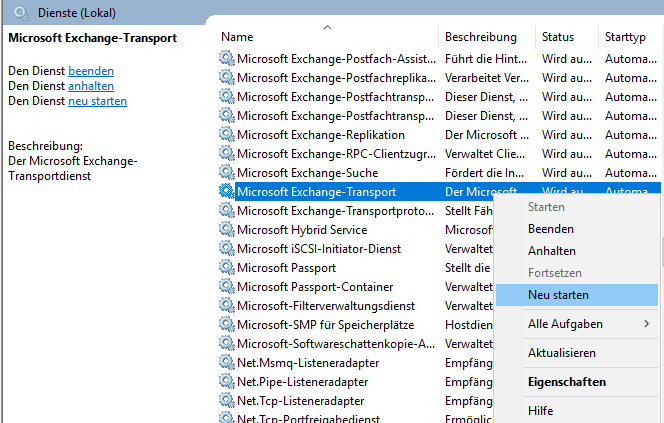This screenshot has width=664, height=423.
Task: Choose Anhalten in the context menu
Action: 576,251
